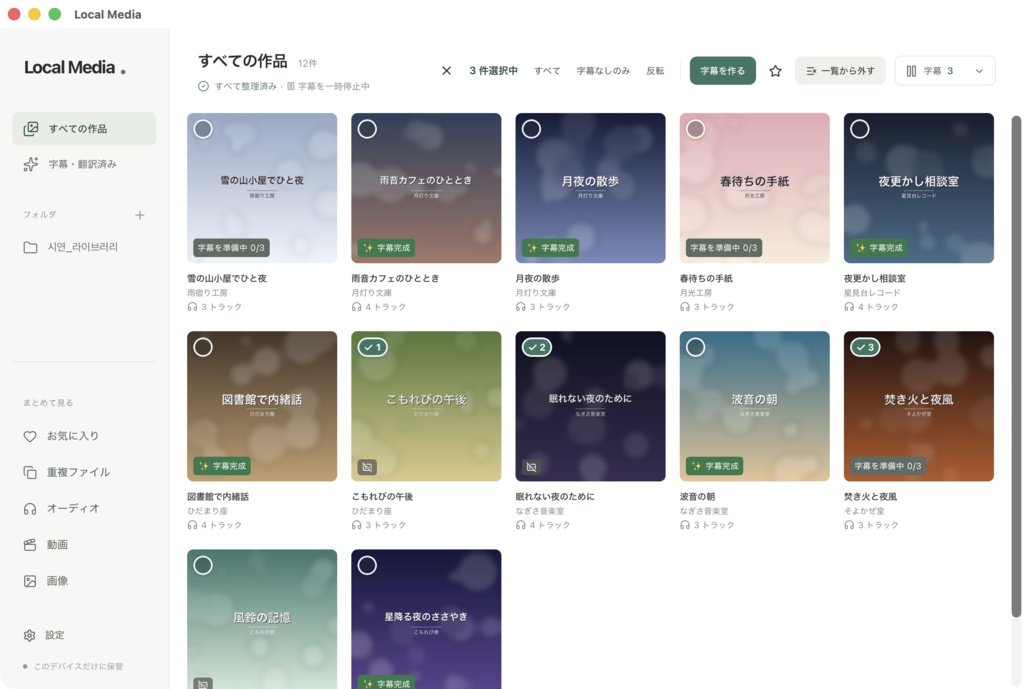Select the 星降る夜のささやき card checkbox
Viewport: 1024px width, 689px height.
[367, 566]
